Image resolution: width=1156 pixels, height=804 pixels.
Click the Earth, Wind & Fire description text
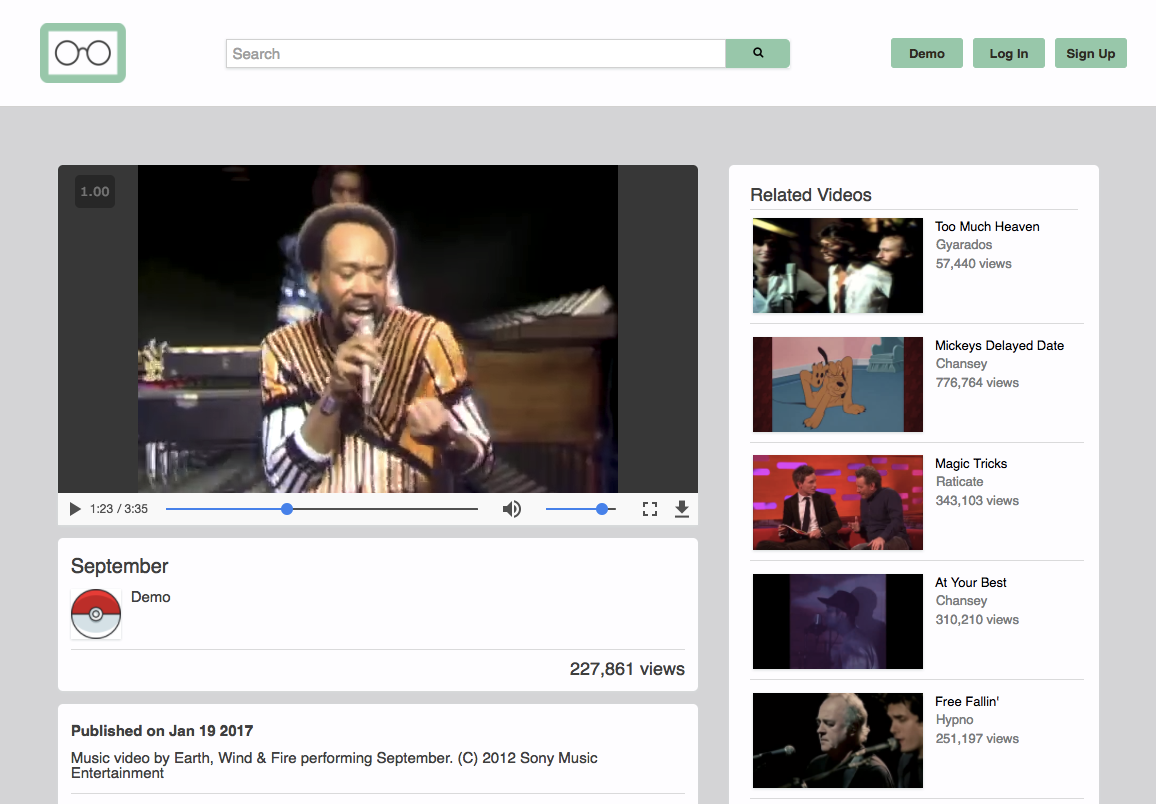point(334,765)
